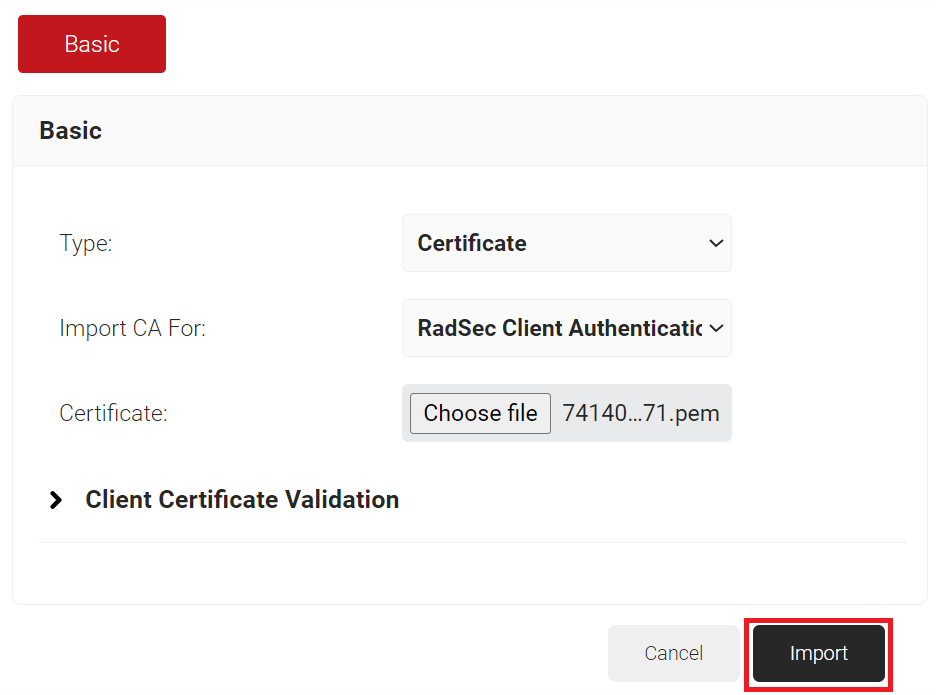The height and width of the screenshot is (695, 936).
Task: Click the selected .pem file name
Action: point(640,414)
